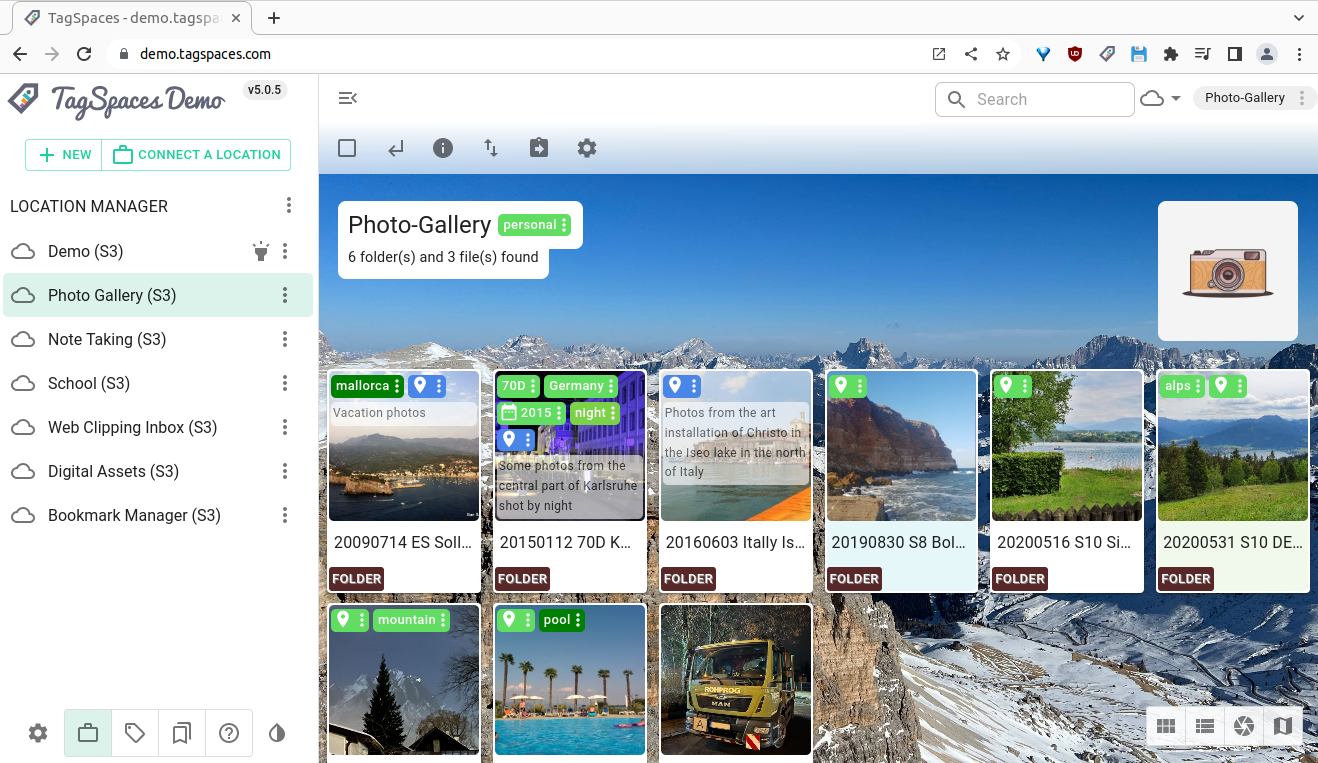The image size is (1318, 763).
Task: Click the move/copy files toolbar icon
Action: tap(539, 148)
